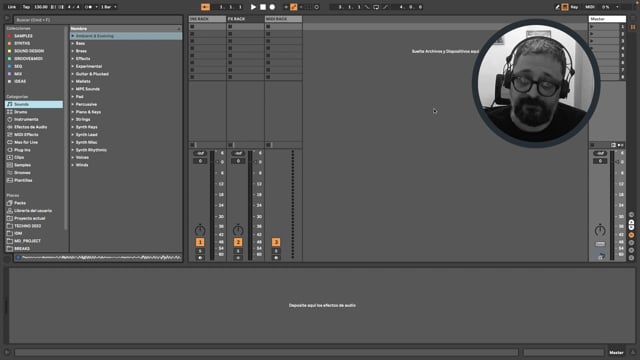Select the tempo field showing 130.00

click(x=41, y=7)
